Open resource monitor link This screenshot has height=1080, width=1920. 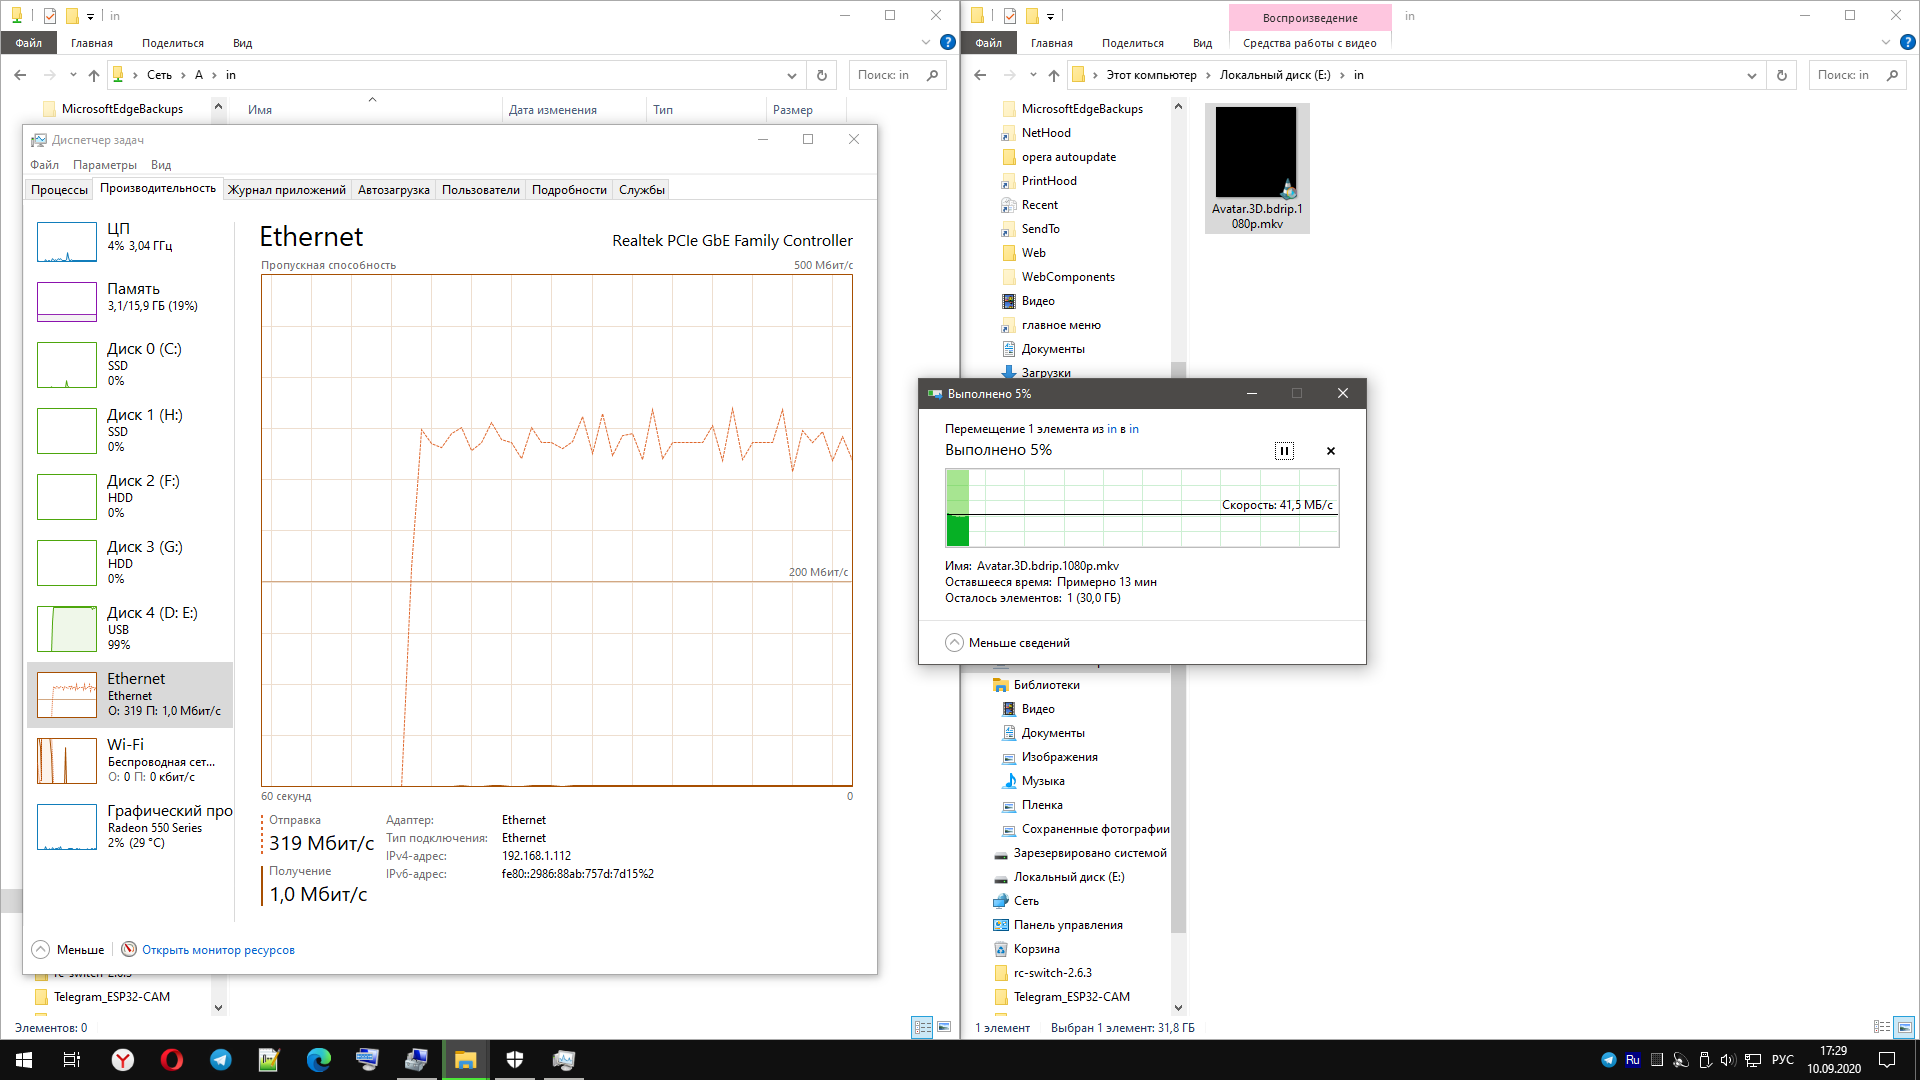[x=217, y=950]
